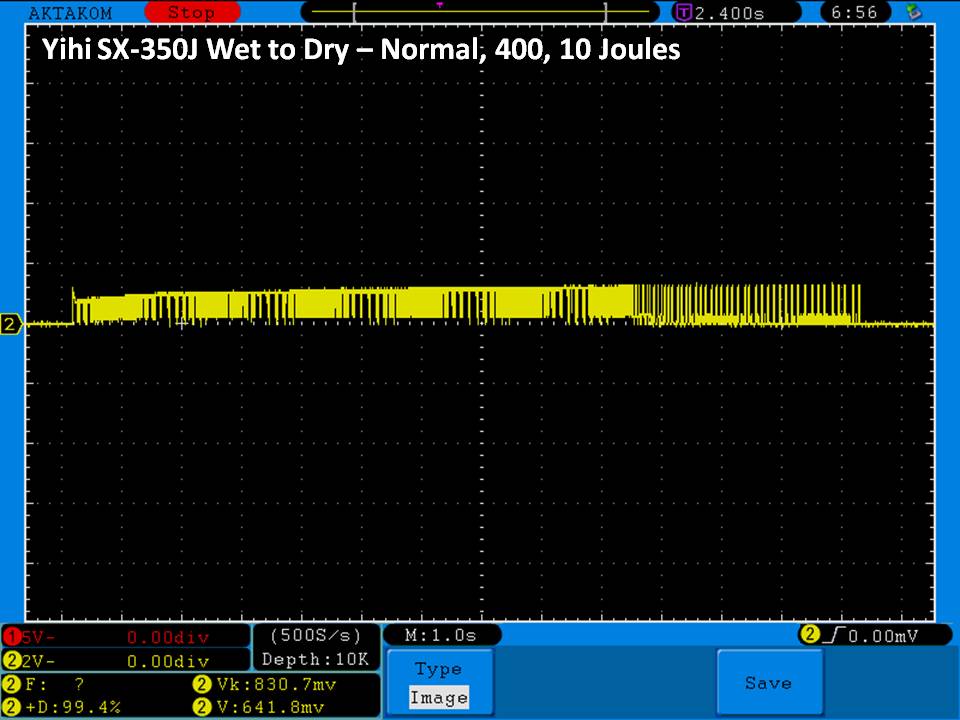Click the waveform memory position bar at top
Image resolution: width=960 pixels, height=720 pixels.
click(x=480, y=13)
